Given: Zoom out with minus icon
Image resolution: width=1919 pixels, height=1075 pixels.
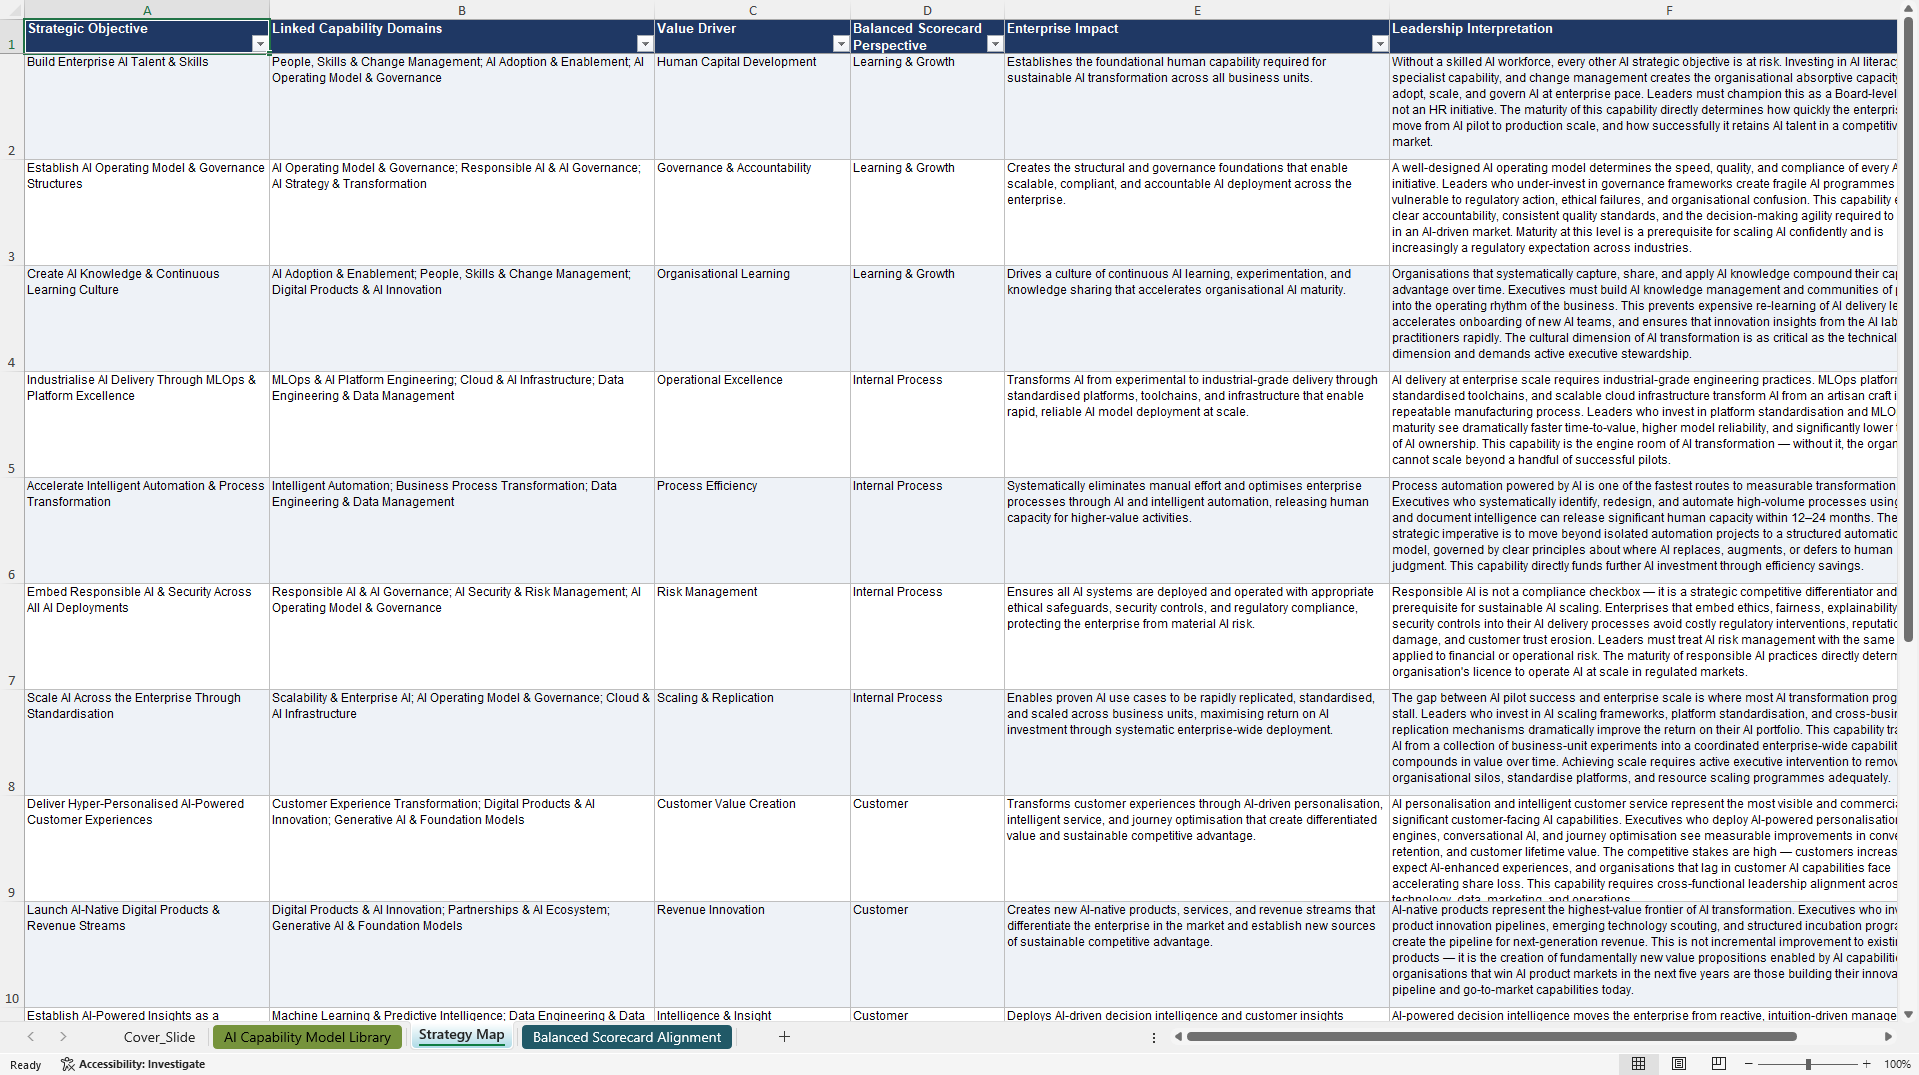Looking at the screenshot, I should click(1750, 1064).
